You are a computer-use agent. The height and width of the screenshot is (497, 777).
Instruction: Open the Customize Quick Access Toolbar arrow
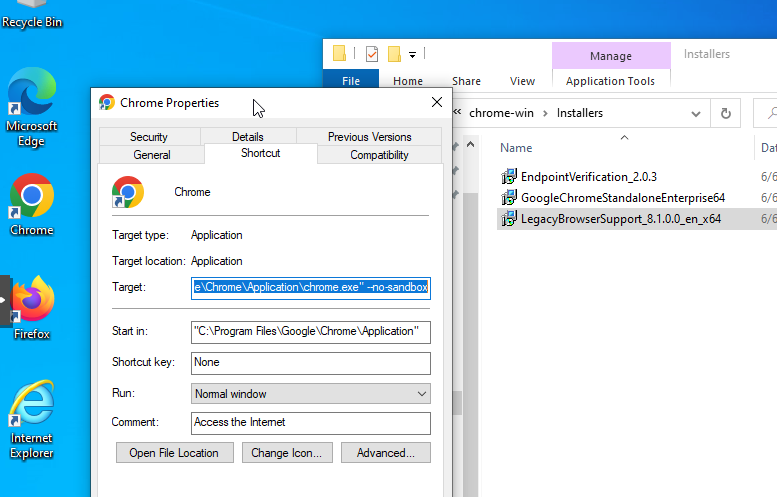click(x=412, y=55)
